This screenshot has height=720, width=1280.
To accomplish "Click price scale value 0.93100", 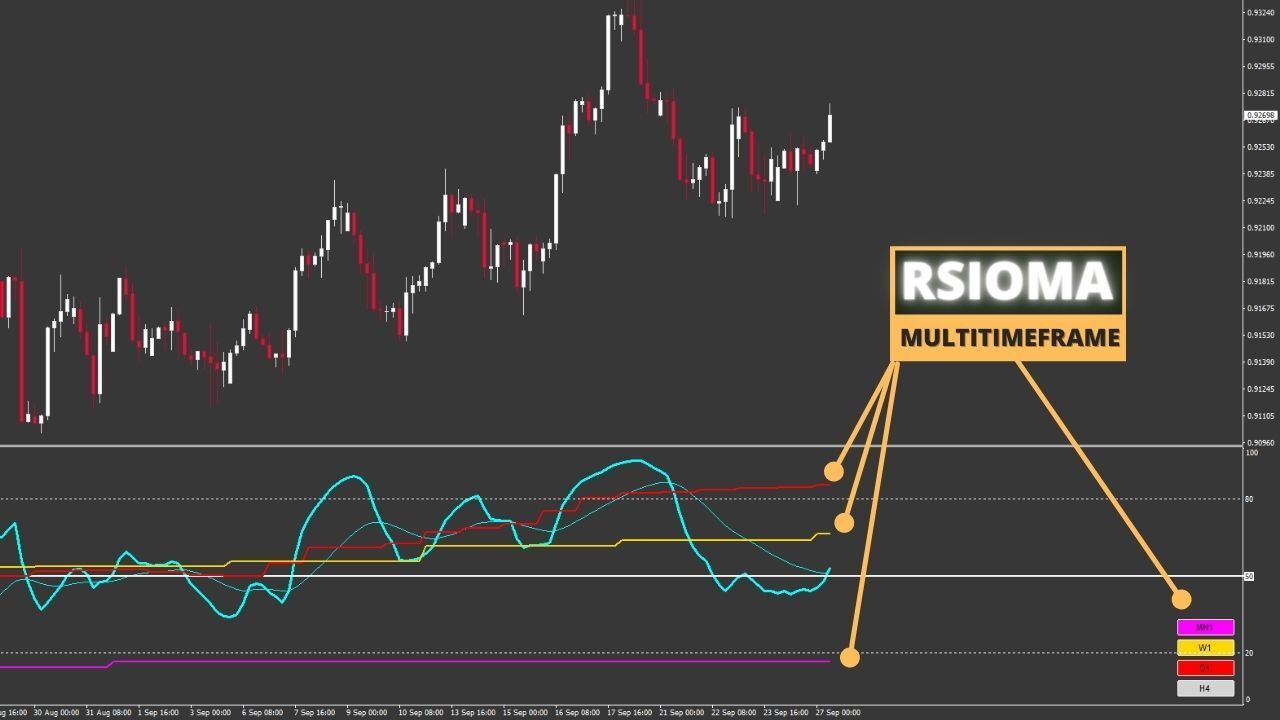I will pos(1259,40).
